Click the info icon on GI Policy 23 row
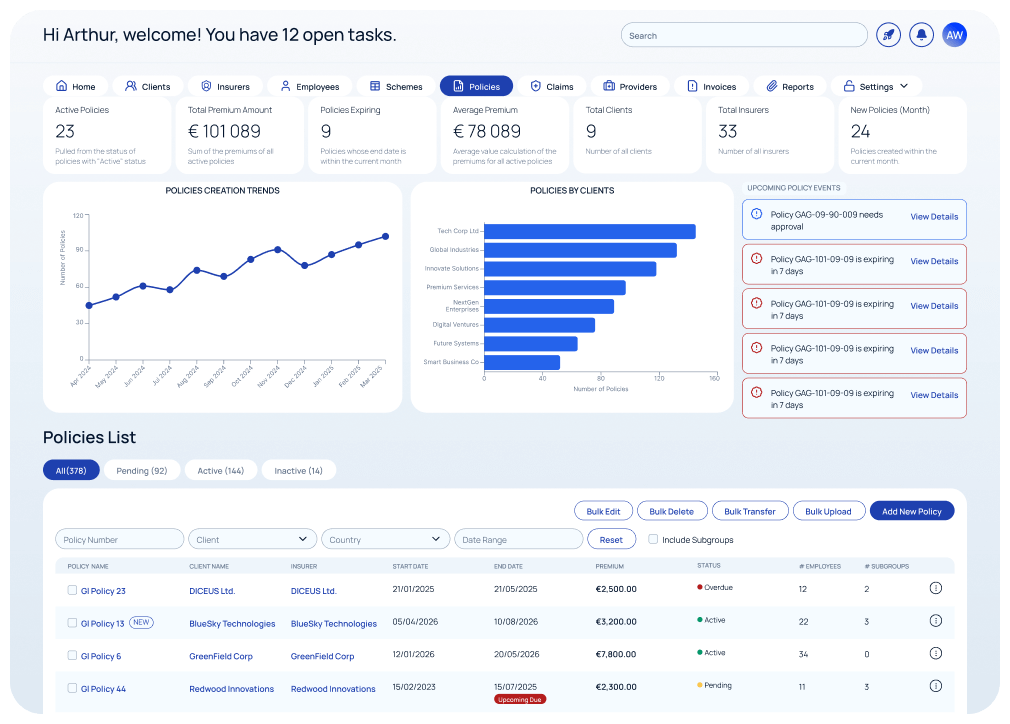The height and width of the screenshot is (724, 1010). pos(936,589)
